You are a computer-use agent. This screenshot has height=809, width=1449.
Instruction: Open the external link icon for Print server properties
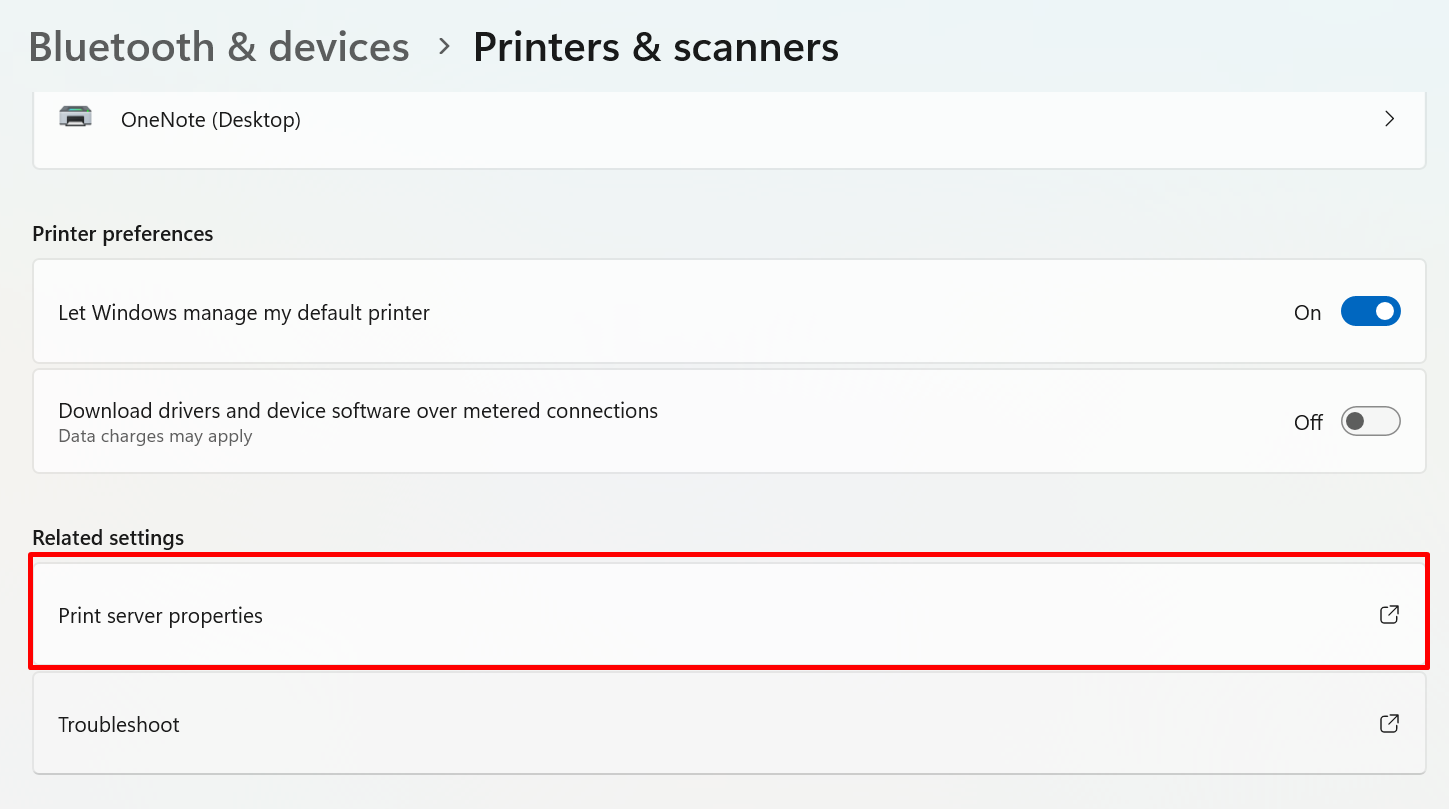1389,614
